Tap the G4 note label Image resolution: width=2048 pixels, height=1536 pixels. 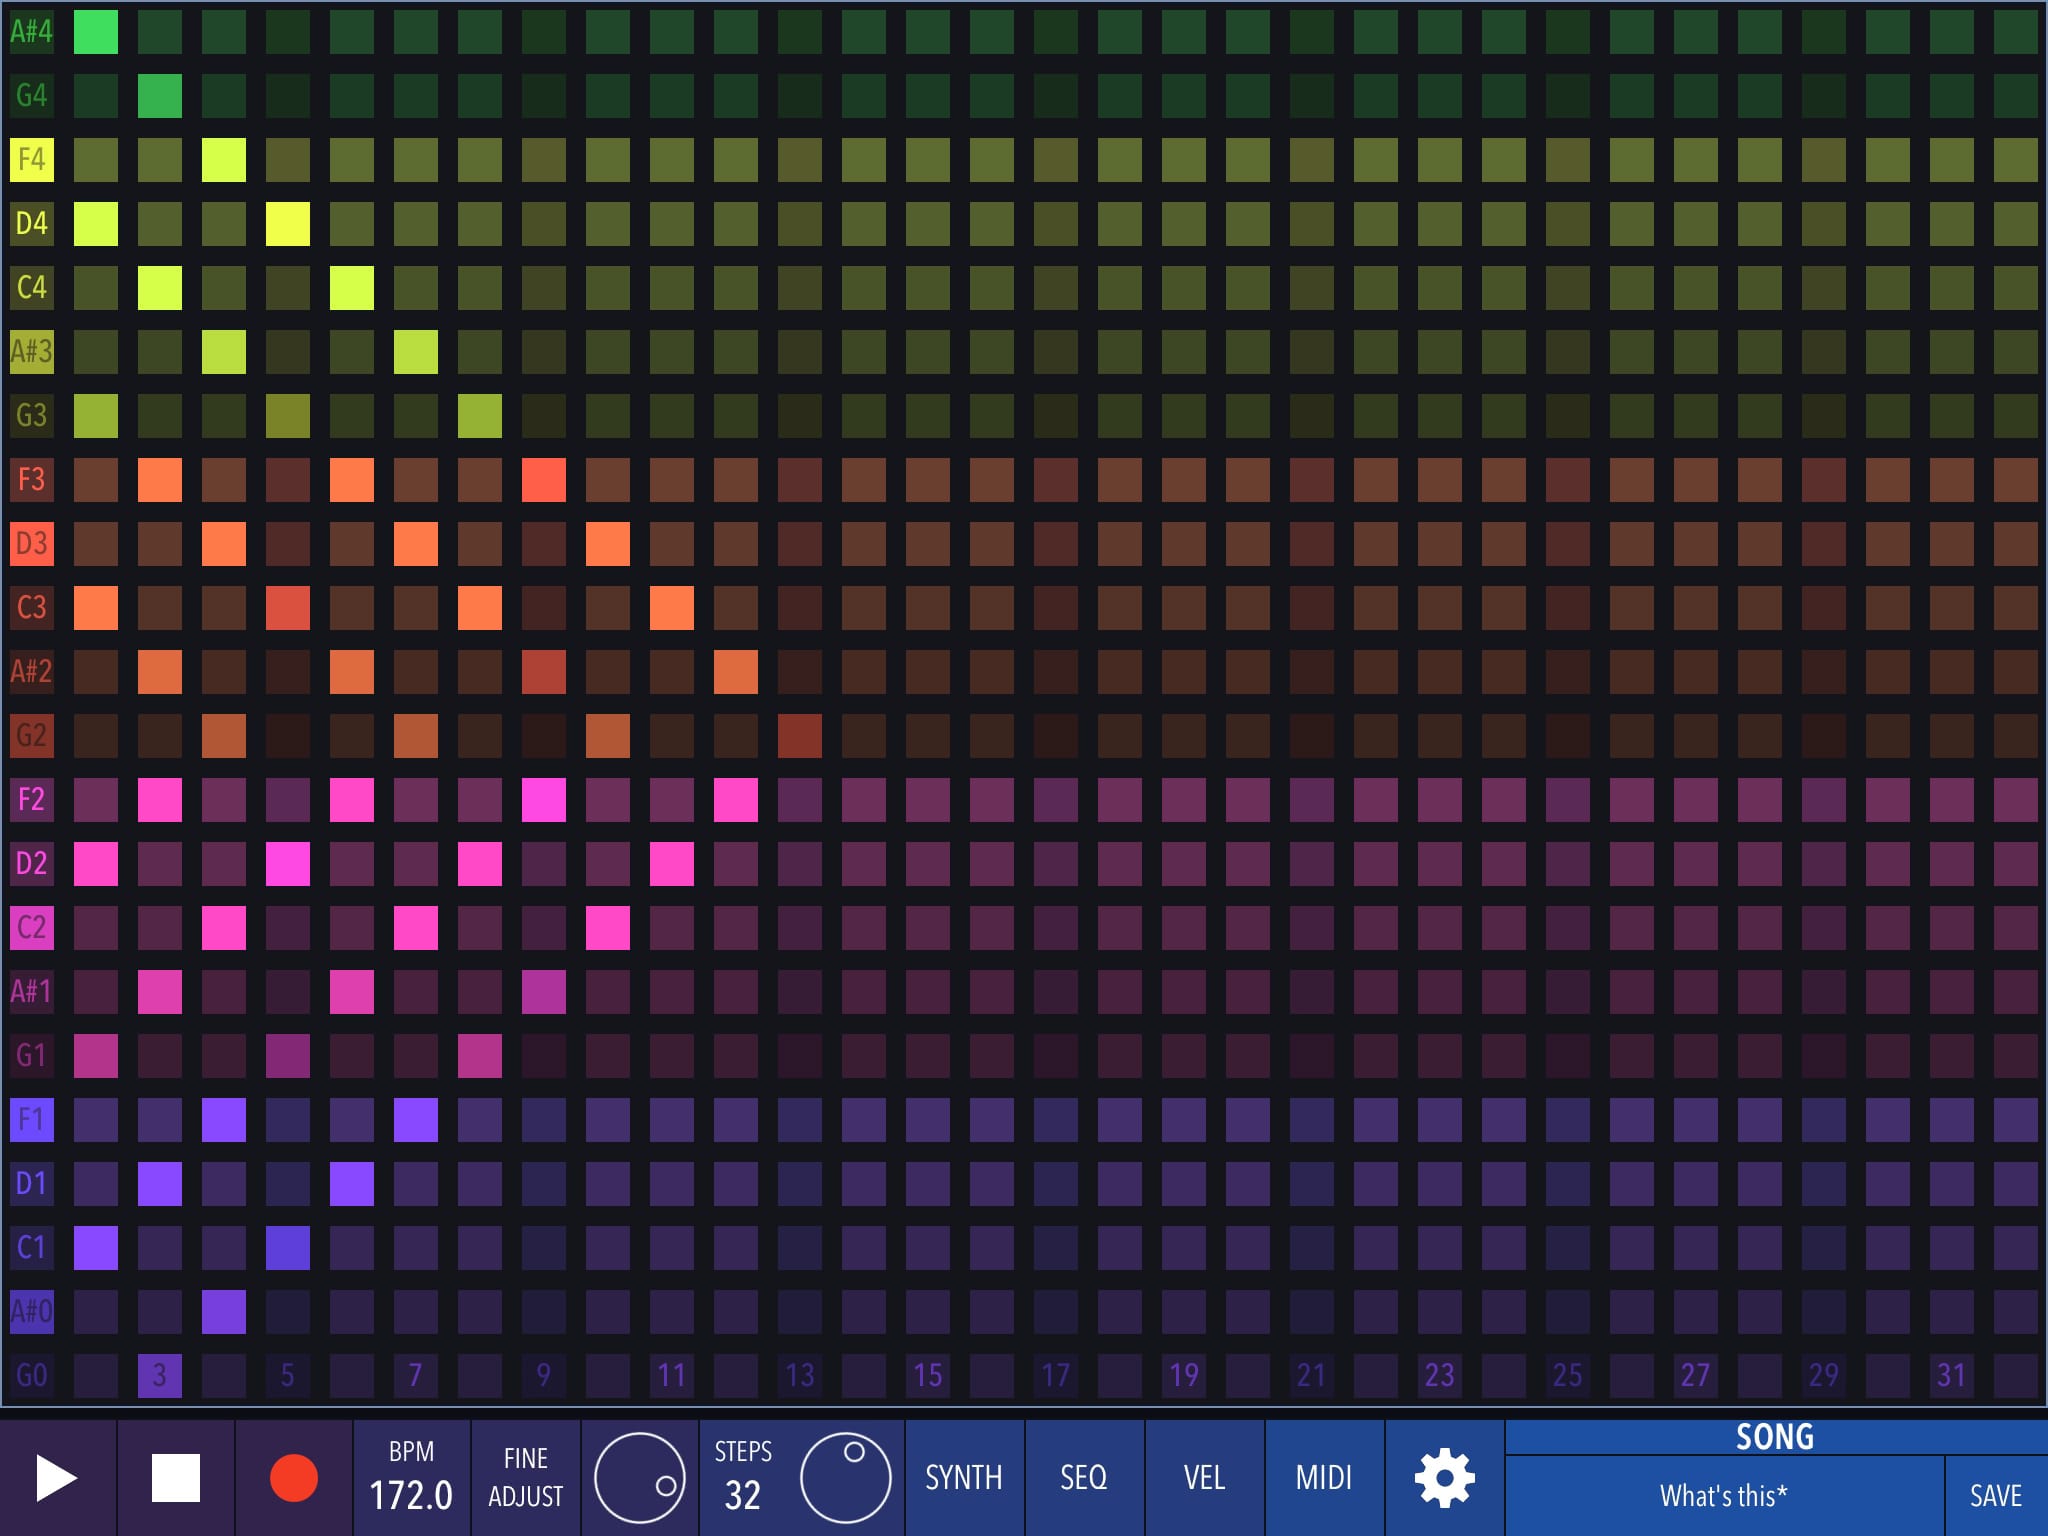pos(32,96)
